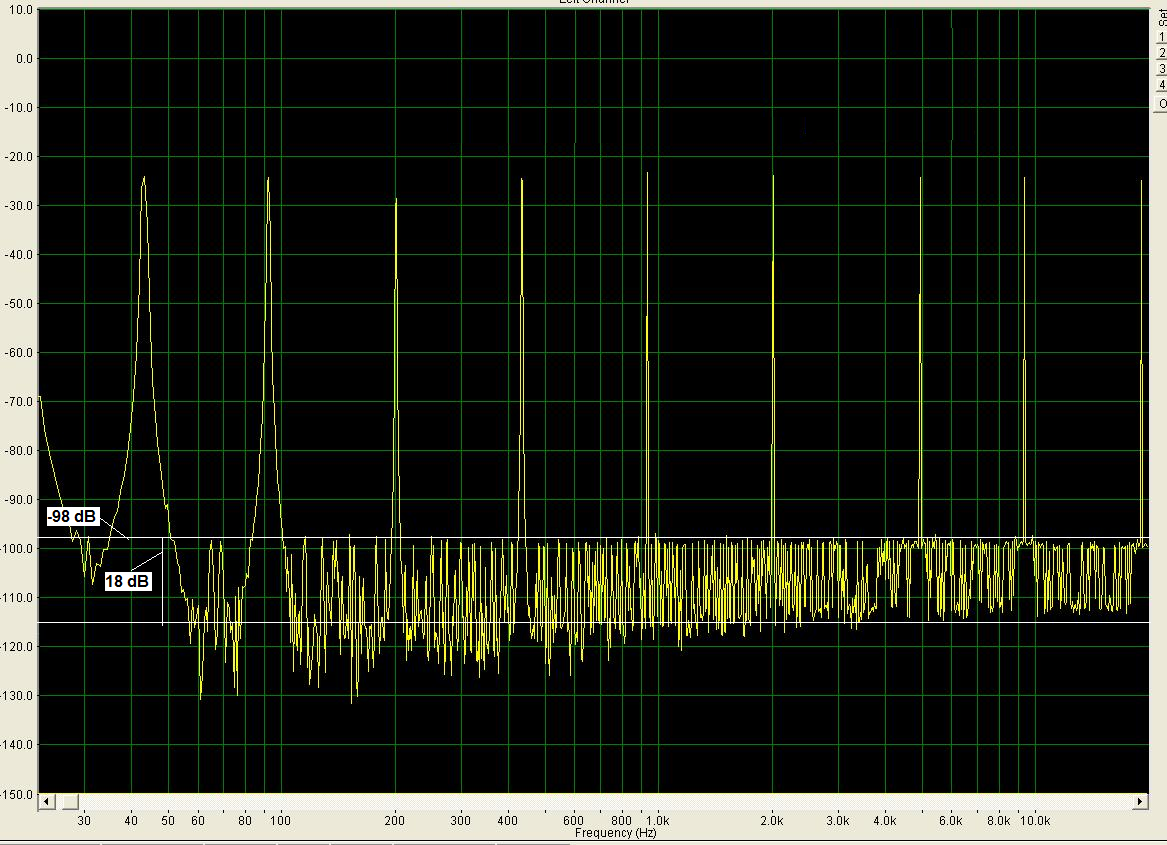Select memory set button 2
The height and width of the screenshot is (845, 1167).
1161,53
